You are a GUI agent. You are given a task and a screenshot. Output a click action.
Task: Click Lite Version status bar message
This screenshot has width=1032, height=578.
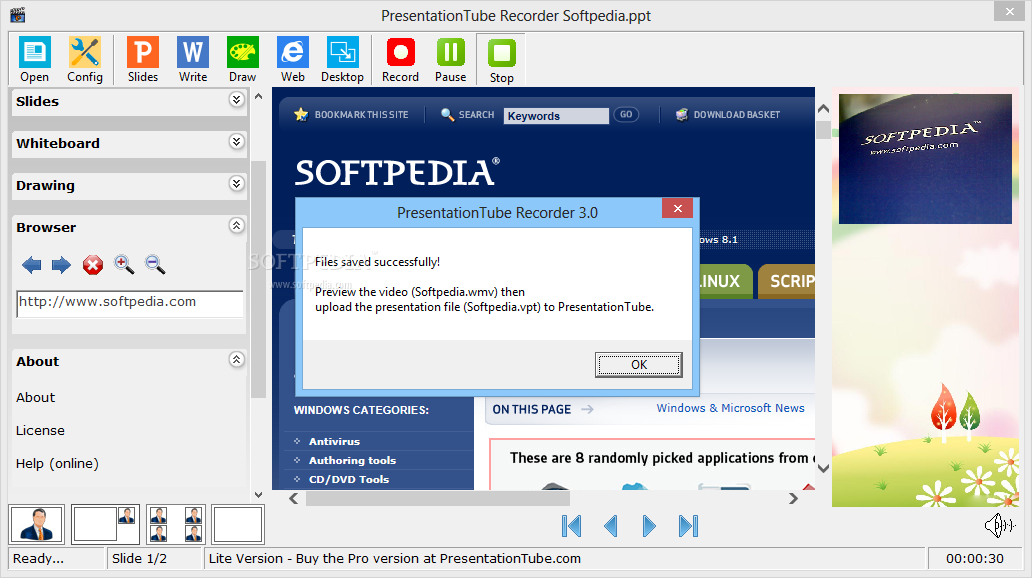point(395,559)
